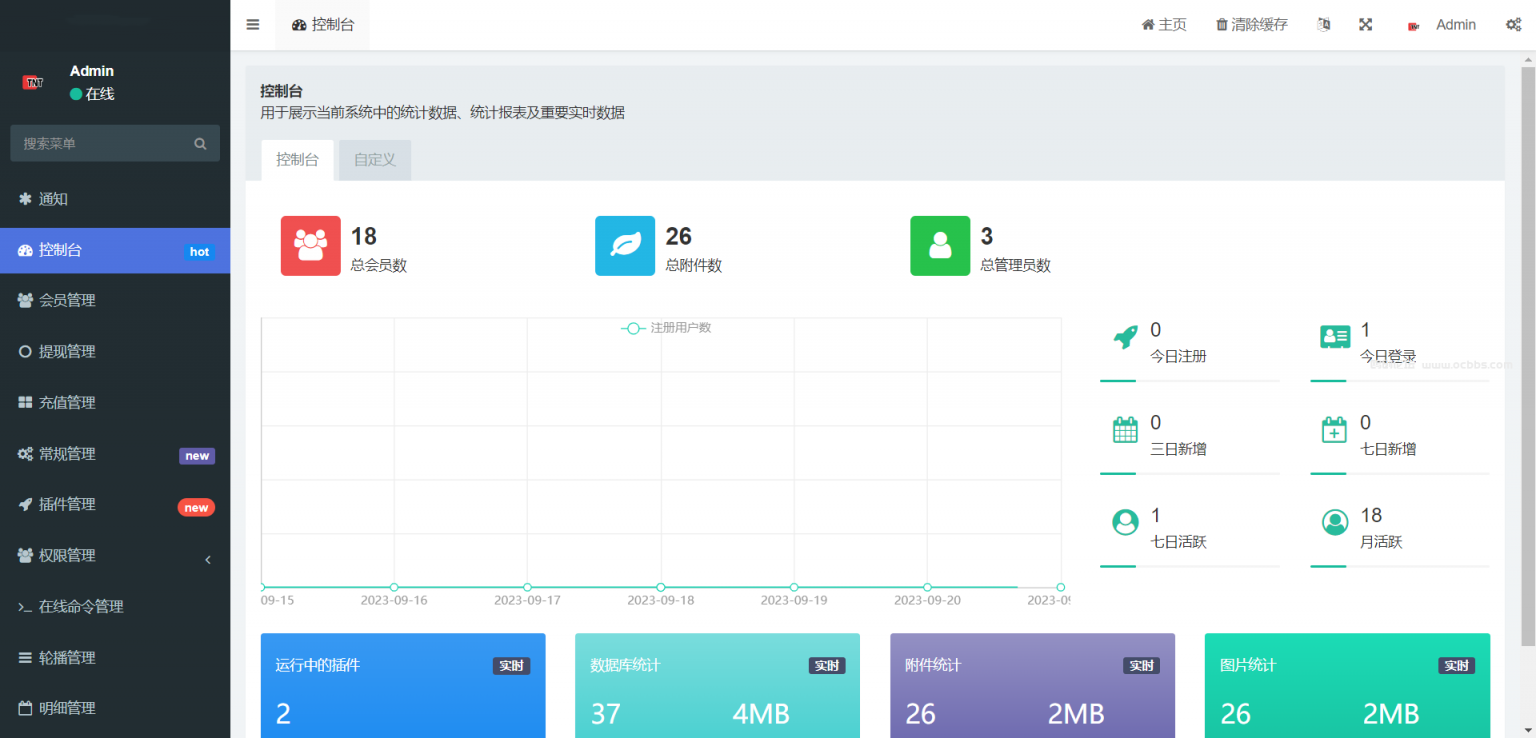
Task: Toggle fullscreen with the expand icon
Action: 1365,25
